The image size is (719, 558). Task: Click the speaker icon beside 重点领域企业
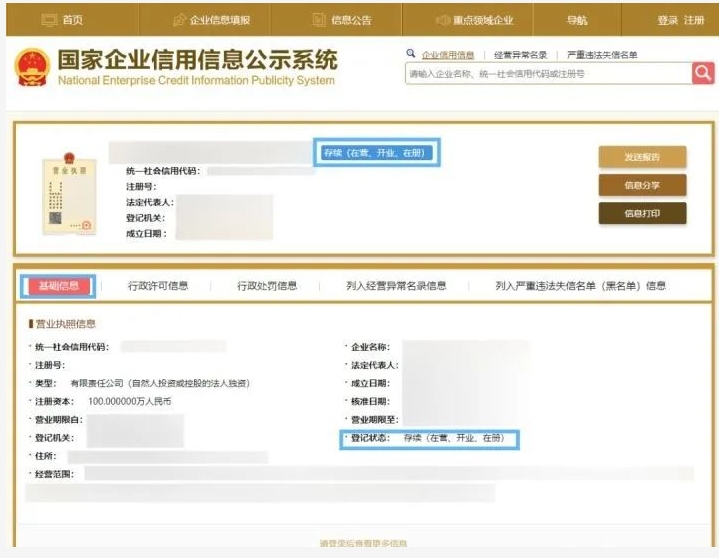(x=442, y=20)
